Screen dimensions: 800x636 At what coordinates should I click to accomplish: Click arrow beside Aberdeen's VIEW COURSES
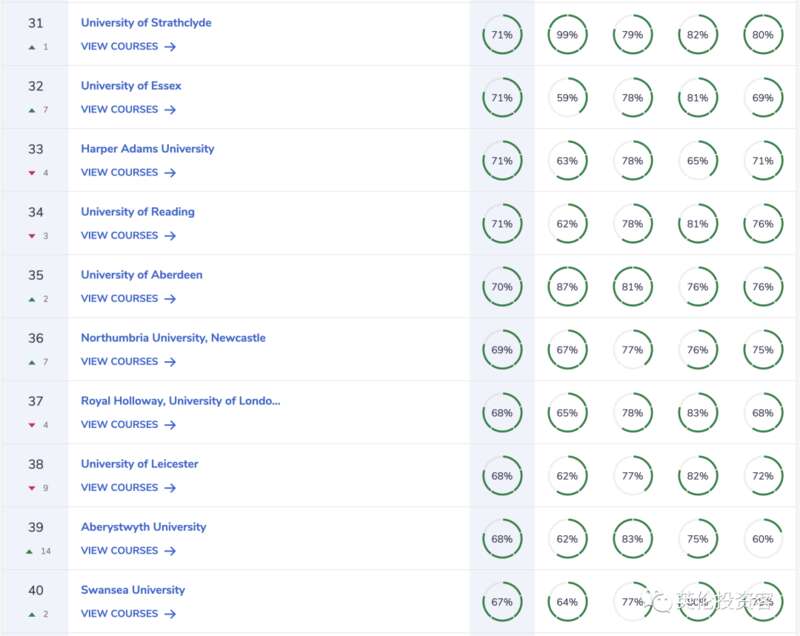pos(170,299)
